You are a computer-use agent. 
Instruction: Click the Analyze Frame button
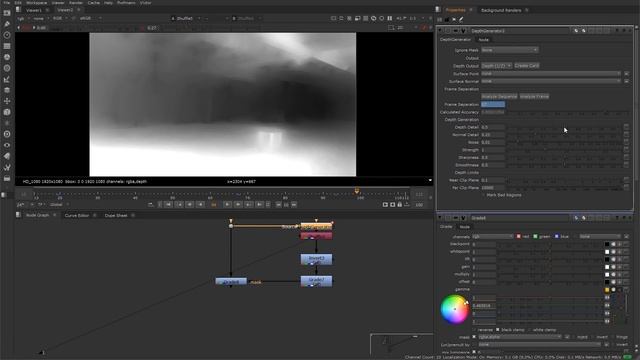tap(534, 96)
